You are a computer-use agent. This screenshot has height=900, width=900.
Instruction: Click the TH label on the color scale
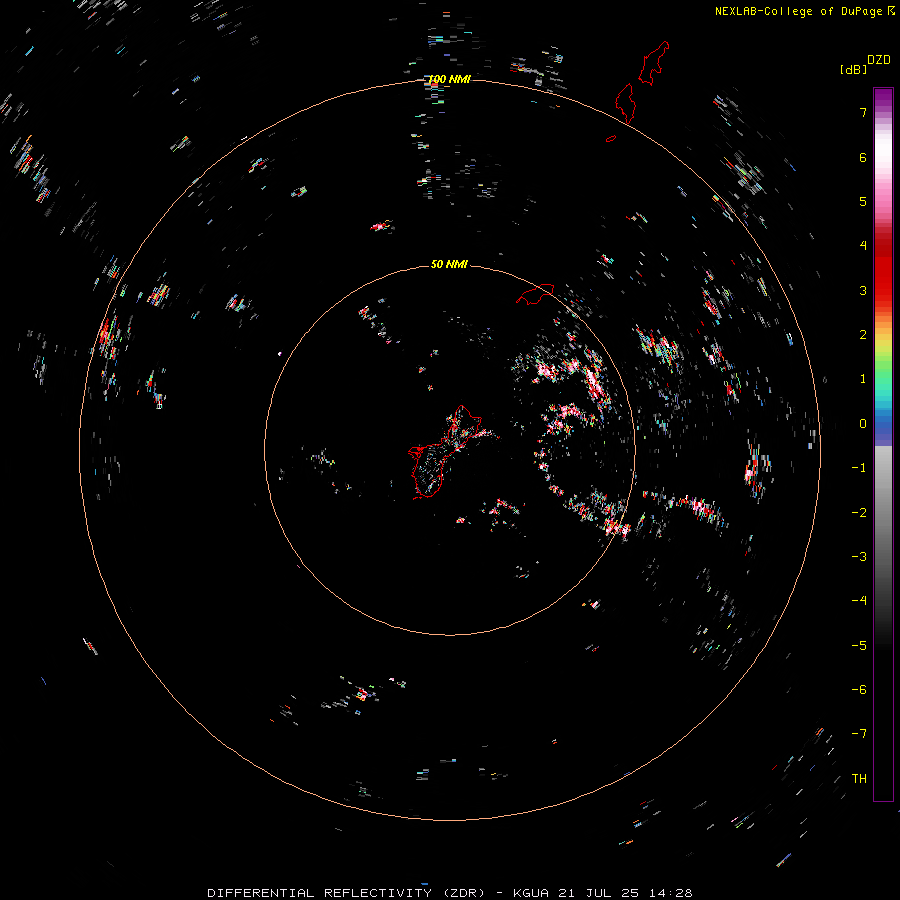point(859,778)
